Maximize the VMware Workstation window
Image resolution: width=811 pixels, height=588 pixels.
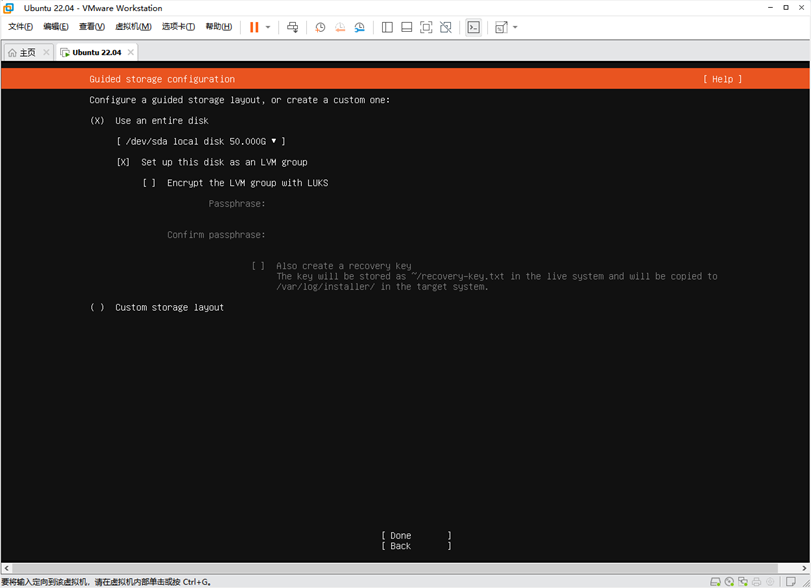[x=786, y=8]
